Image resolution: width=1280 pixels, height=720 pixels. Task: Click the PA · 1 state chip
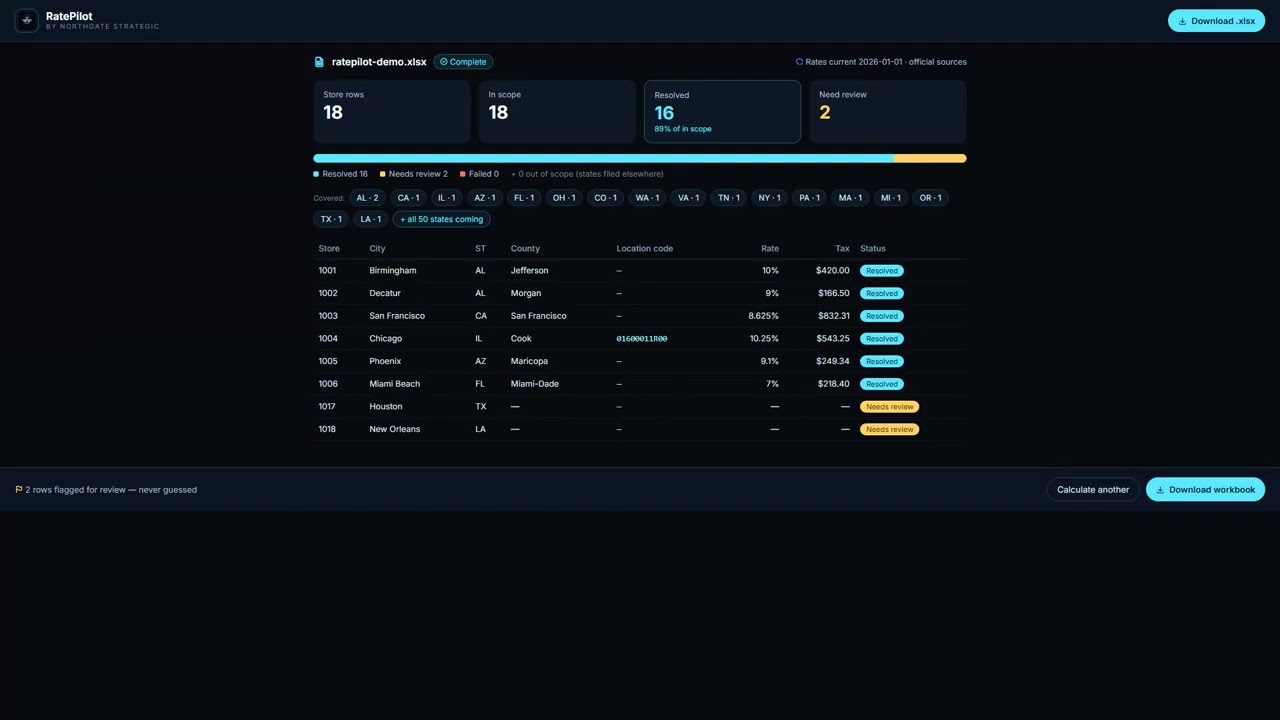(809, 198)
